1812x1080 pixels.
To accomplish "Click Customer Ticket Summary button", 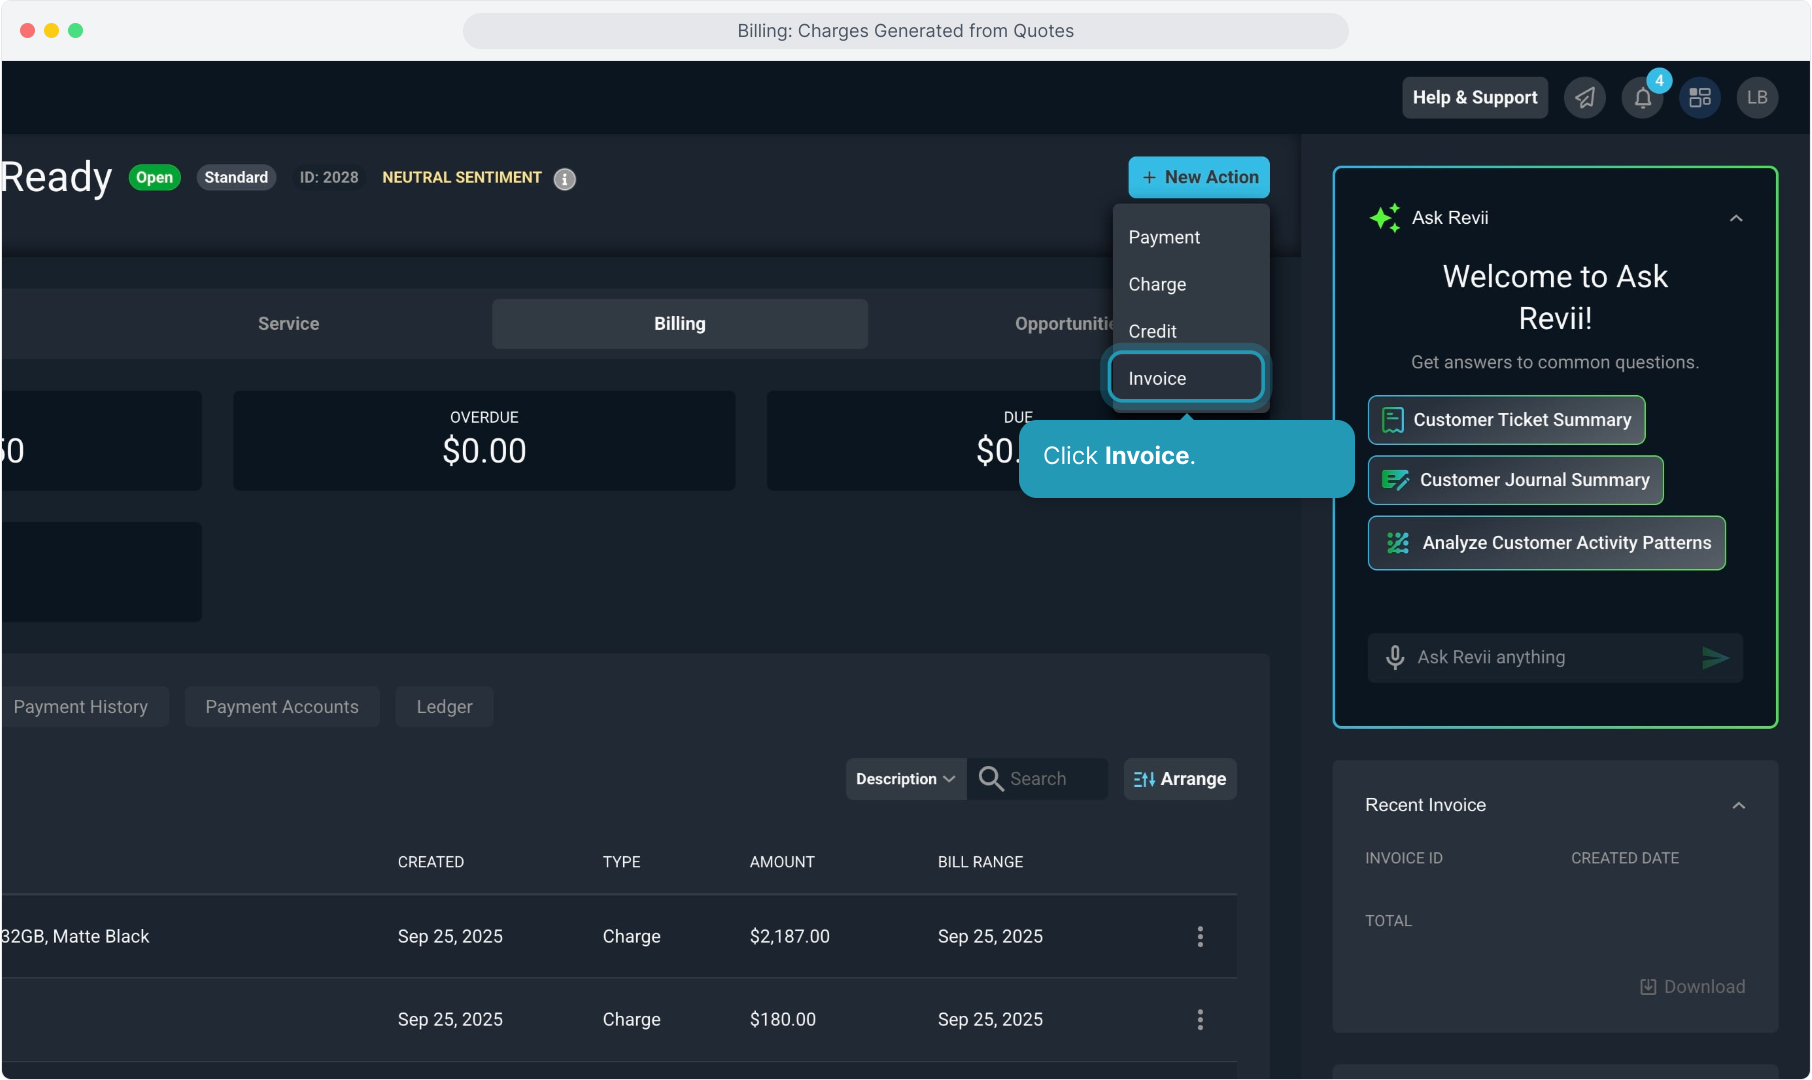I will click(x=1506, y=420).
